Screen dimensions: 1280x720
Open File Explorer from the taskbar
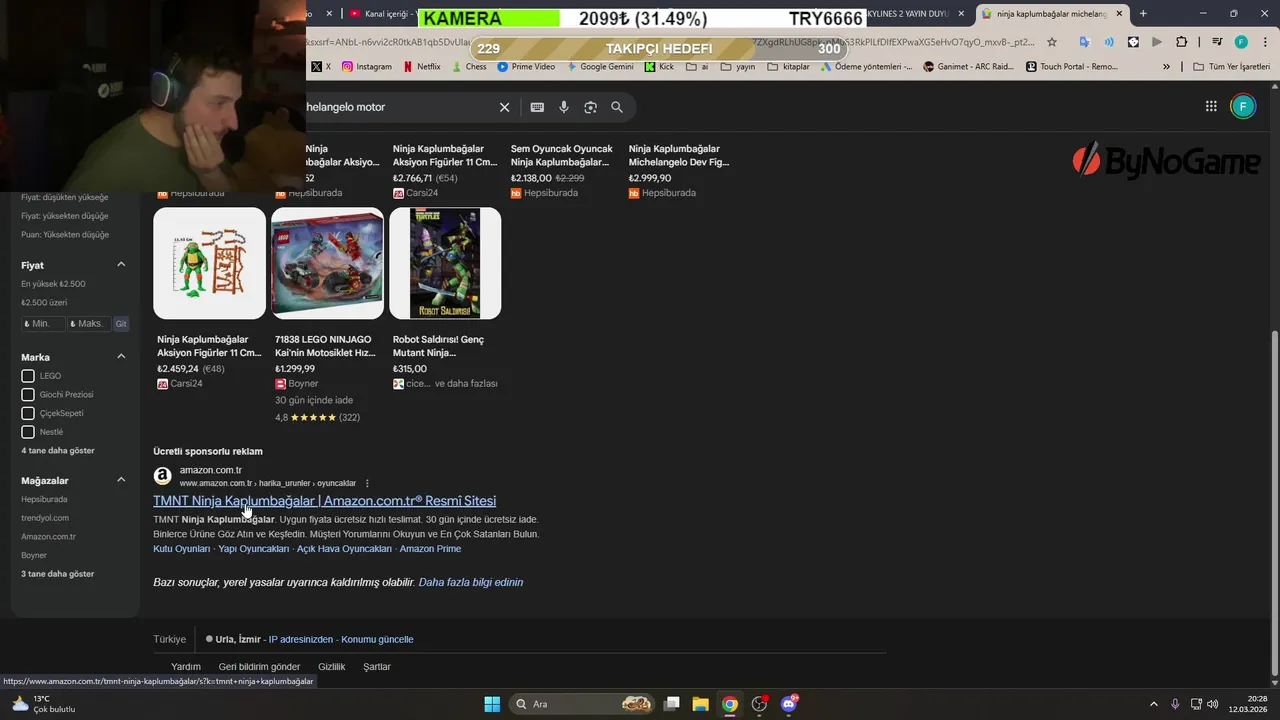pos(700,704)
